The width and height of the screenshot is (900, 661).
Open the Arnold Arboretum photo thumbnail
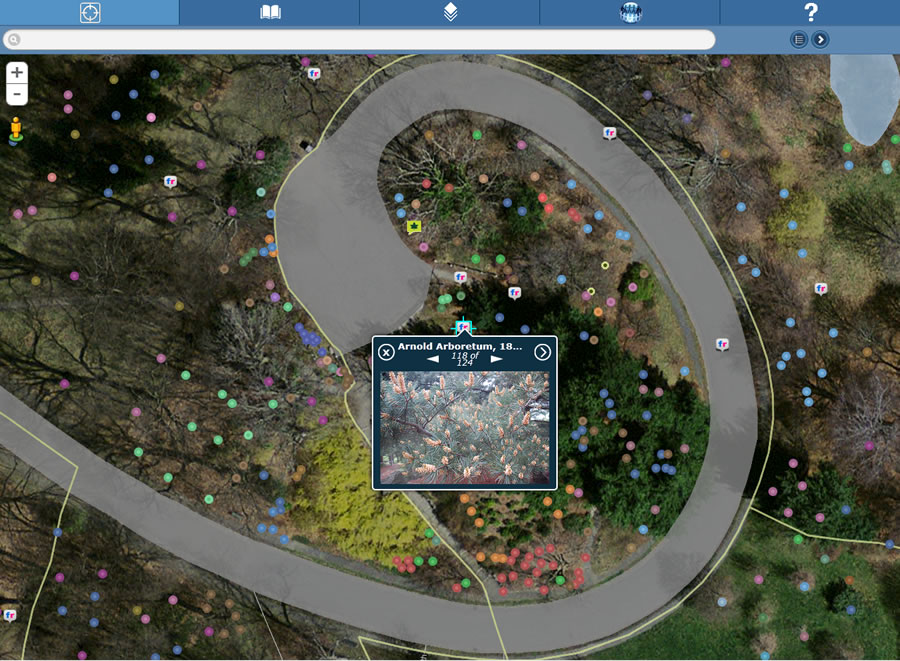point(466,427)
